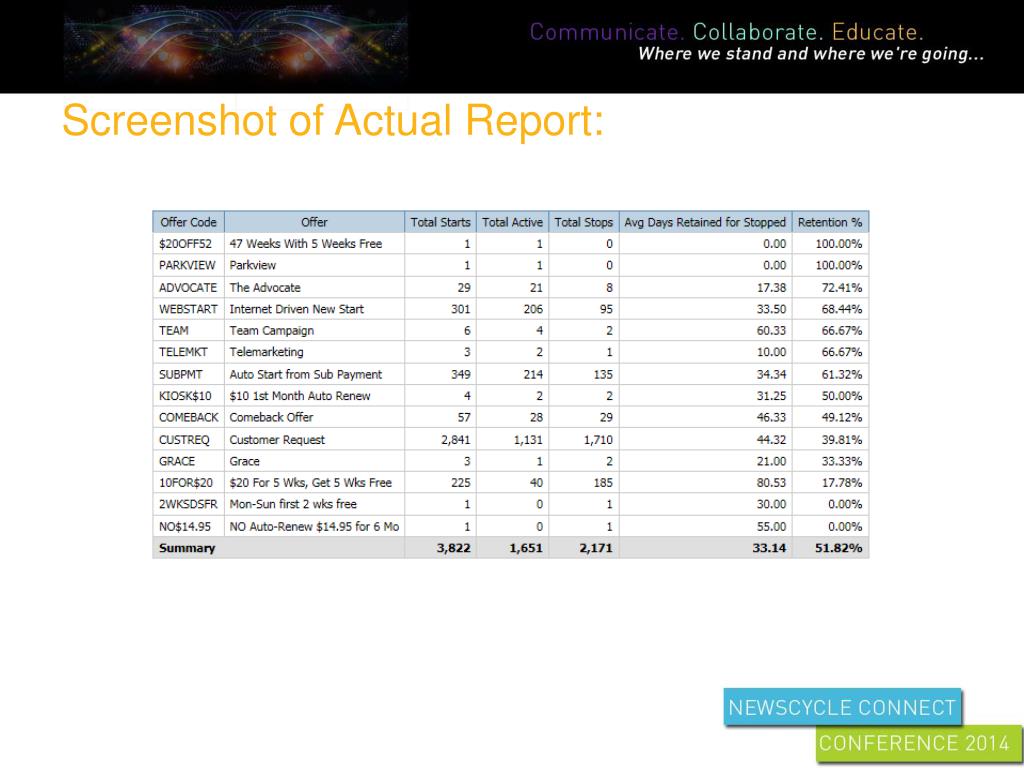Select the TELEMKT offer code cell
The height and width of the screenshot is (768, 1024).
click(188, 352)
